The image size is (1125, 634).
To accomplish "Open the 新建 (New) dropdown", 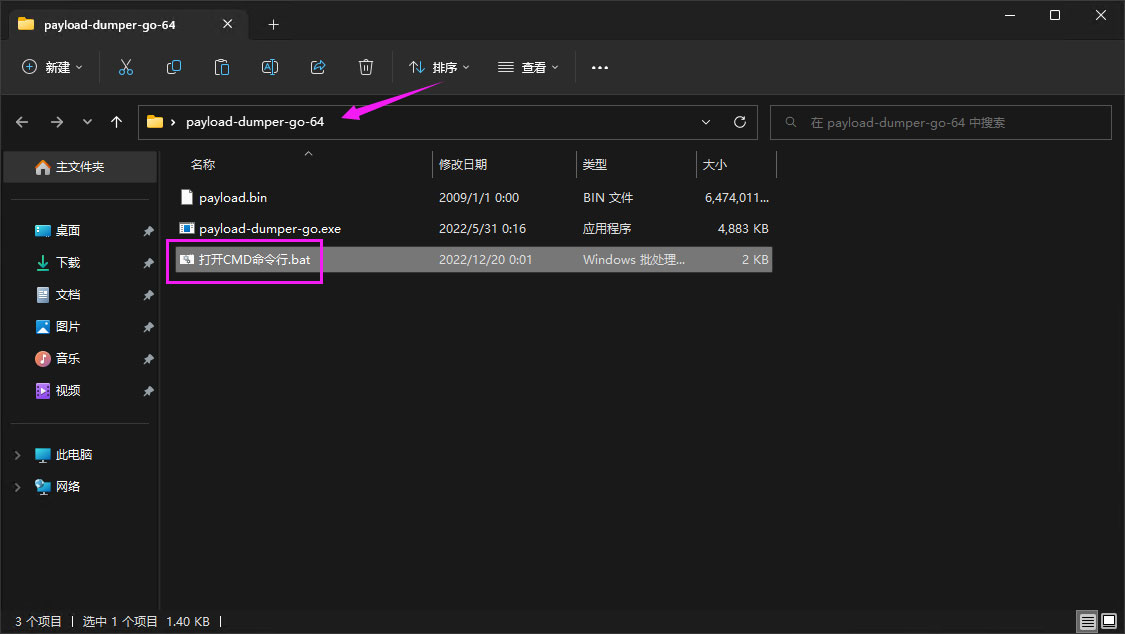I will pyautogui.click(x=53, y=67).
